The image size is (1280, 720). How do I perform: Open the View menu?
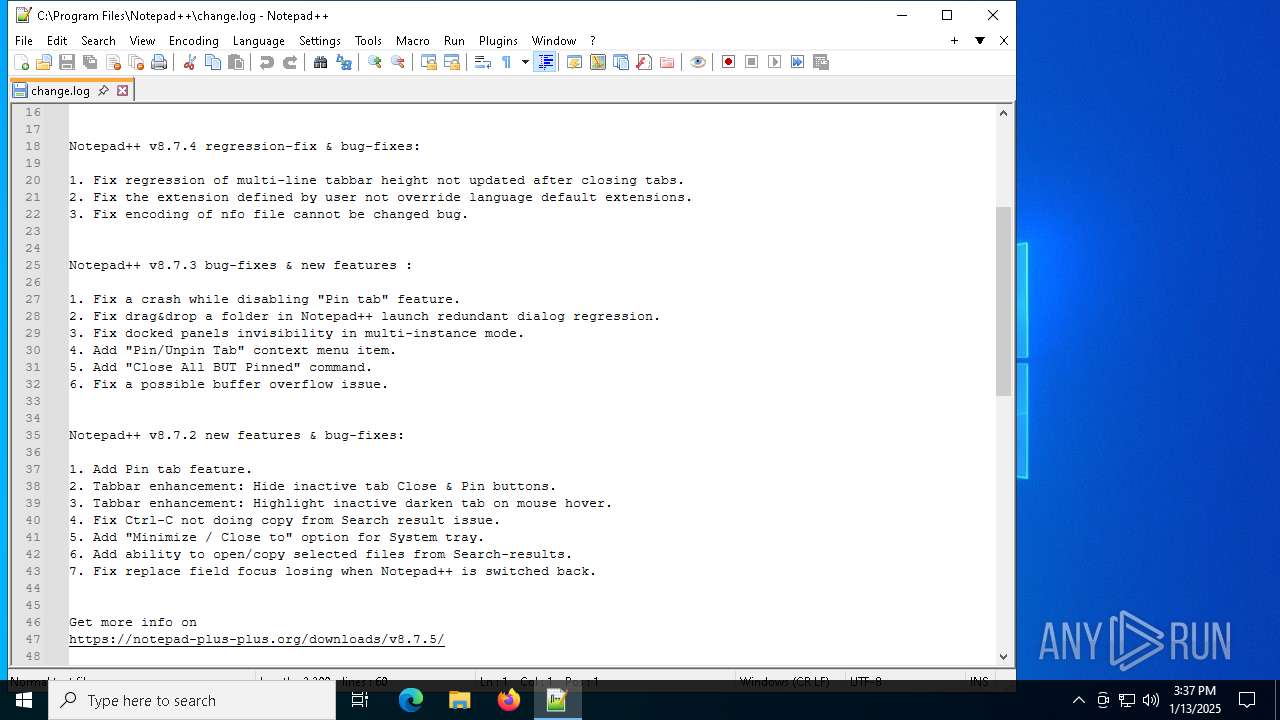[143, 41]
